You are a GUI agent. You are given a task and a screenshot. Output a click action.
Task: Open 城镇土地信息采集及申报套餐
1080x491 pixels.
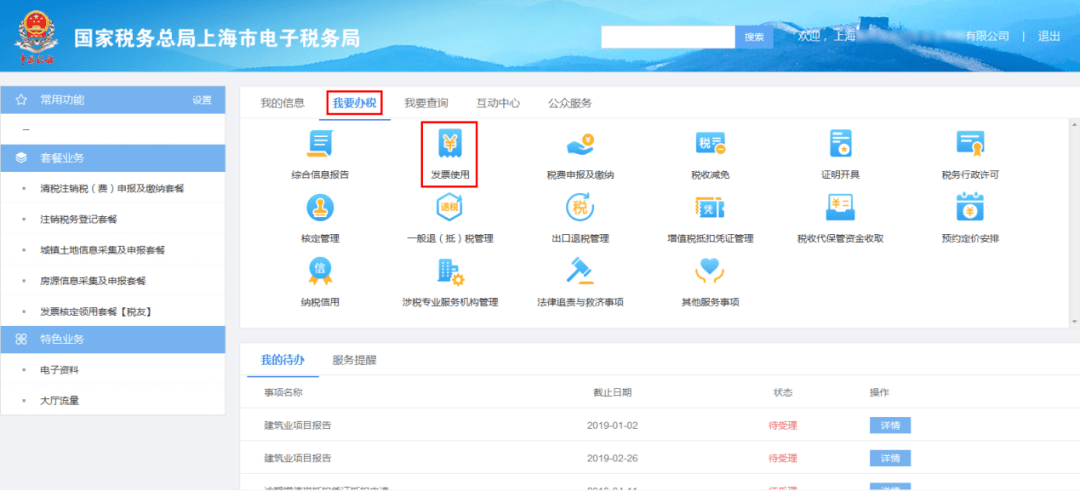pyautogui.click(x=102, y=251)
